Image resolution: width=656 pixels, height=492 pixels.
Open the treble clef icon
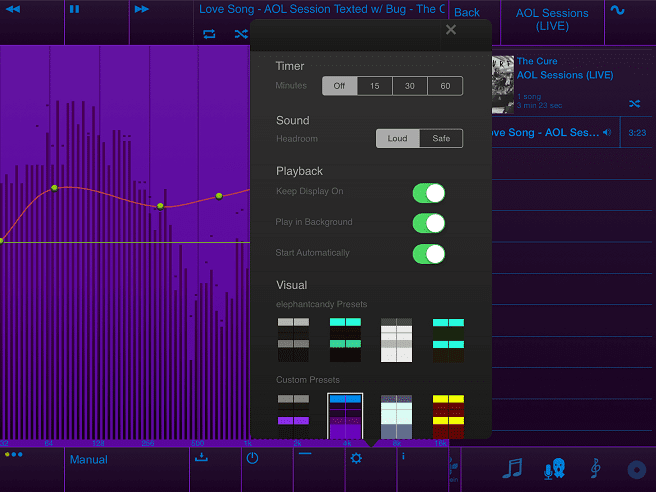tap(595, 468)
